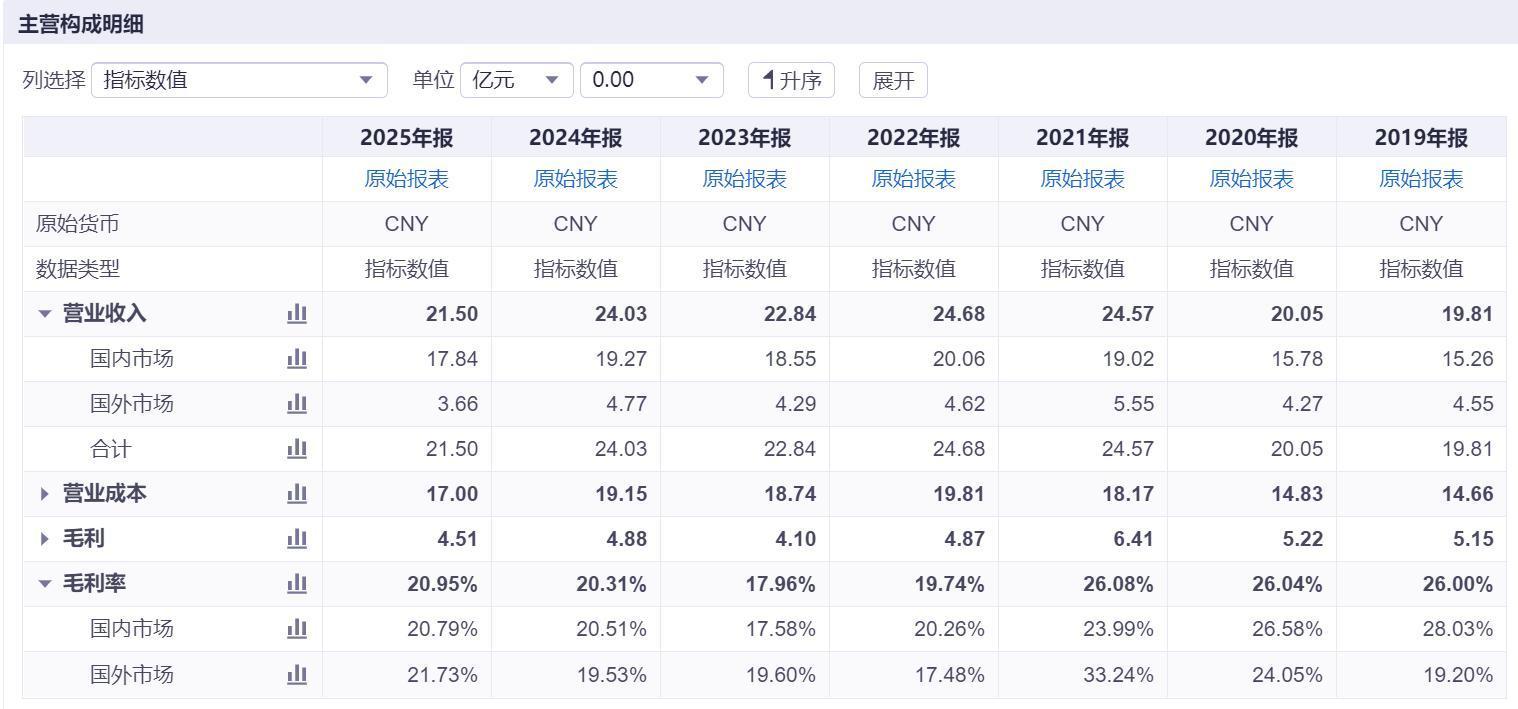Open chart icon for 营业成本 row
The height and width of the screenshot is (709, 1518).
(297, 494)
